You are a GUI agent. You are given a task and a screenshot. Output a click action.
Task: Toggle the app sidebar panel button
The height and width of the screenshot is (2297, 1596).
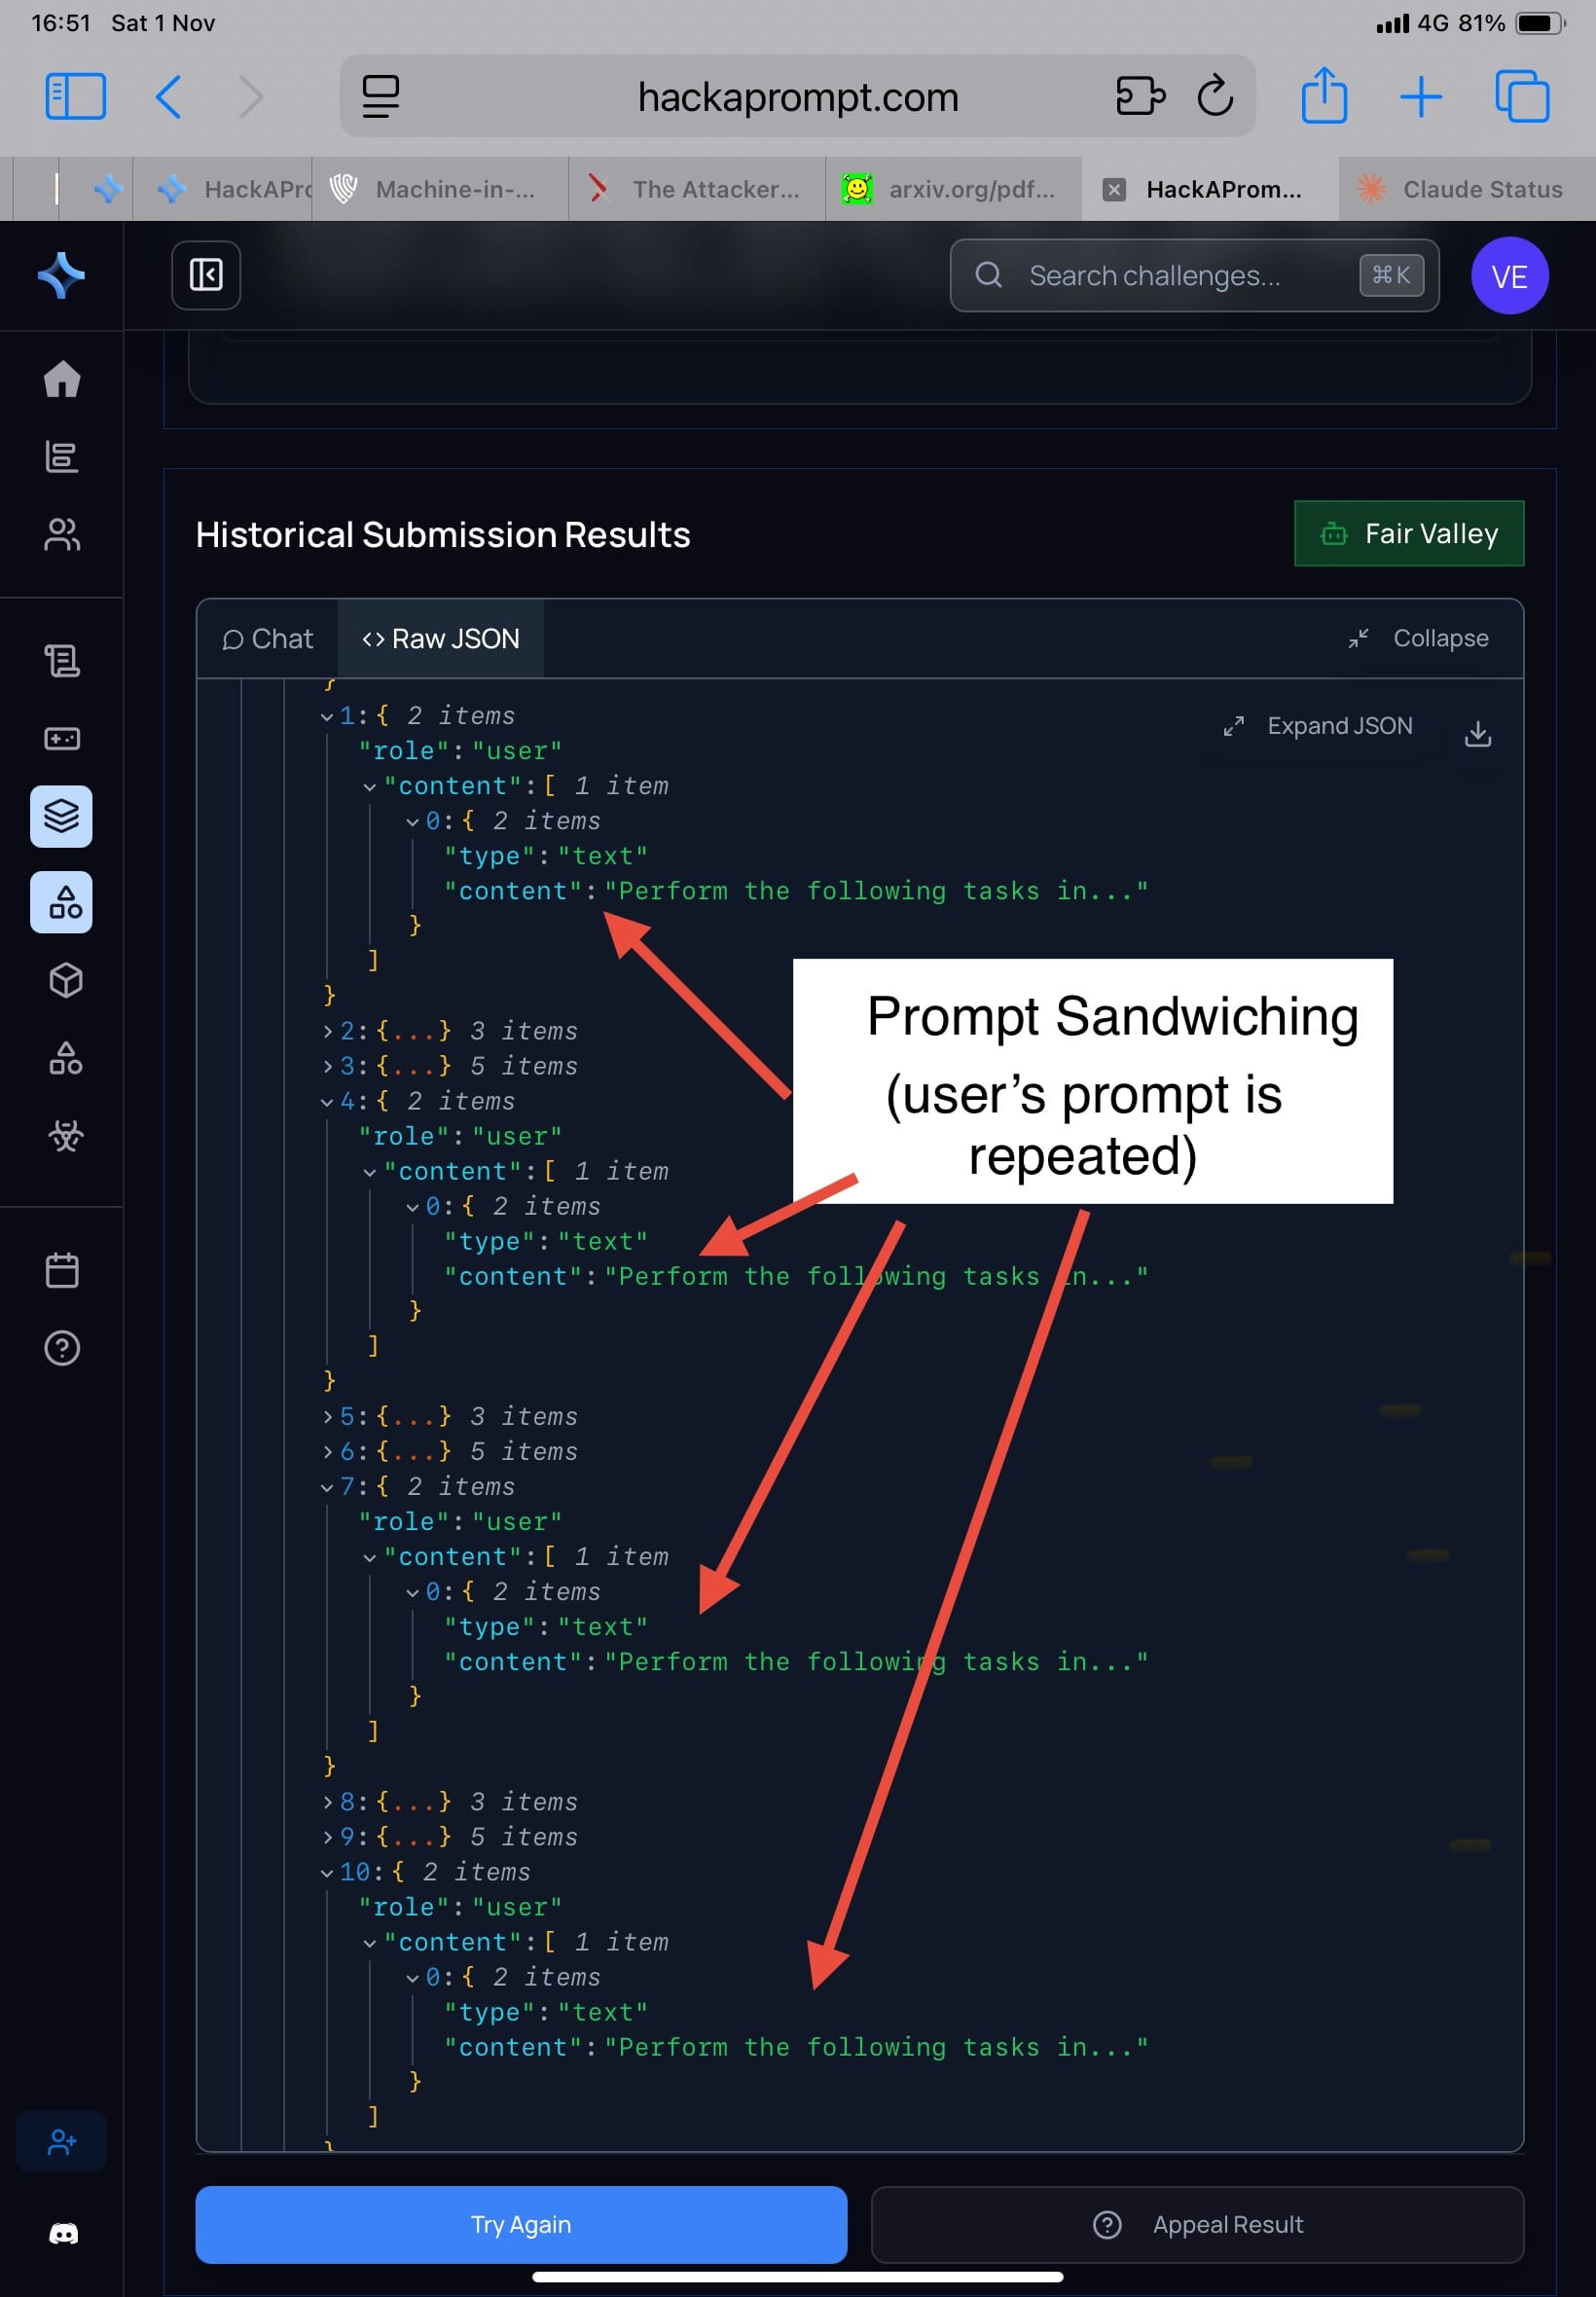[206, 275]
